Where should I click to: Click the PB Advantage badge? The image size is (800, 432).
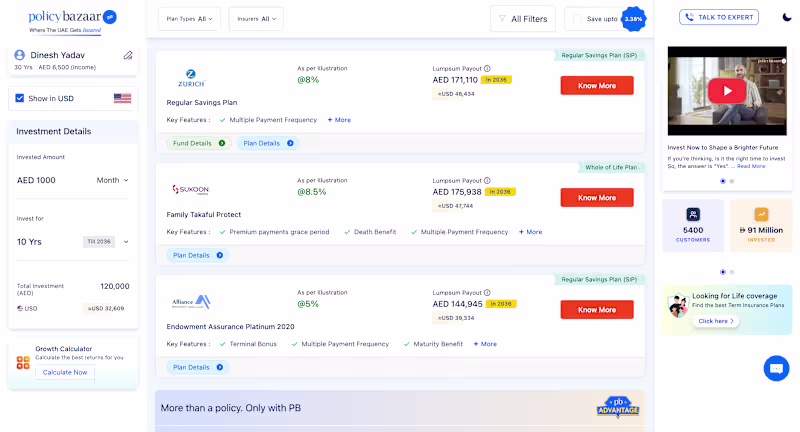[x=618, y=407]
